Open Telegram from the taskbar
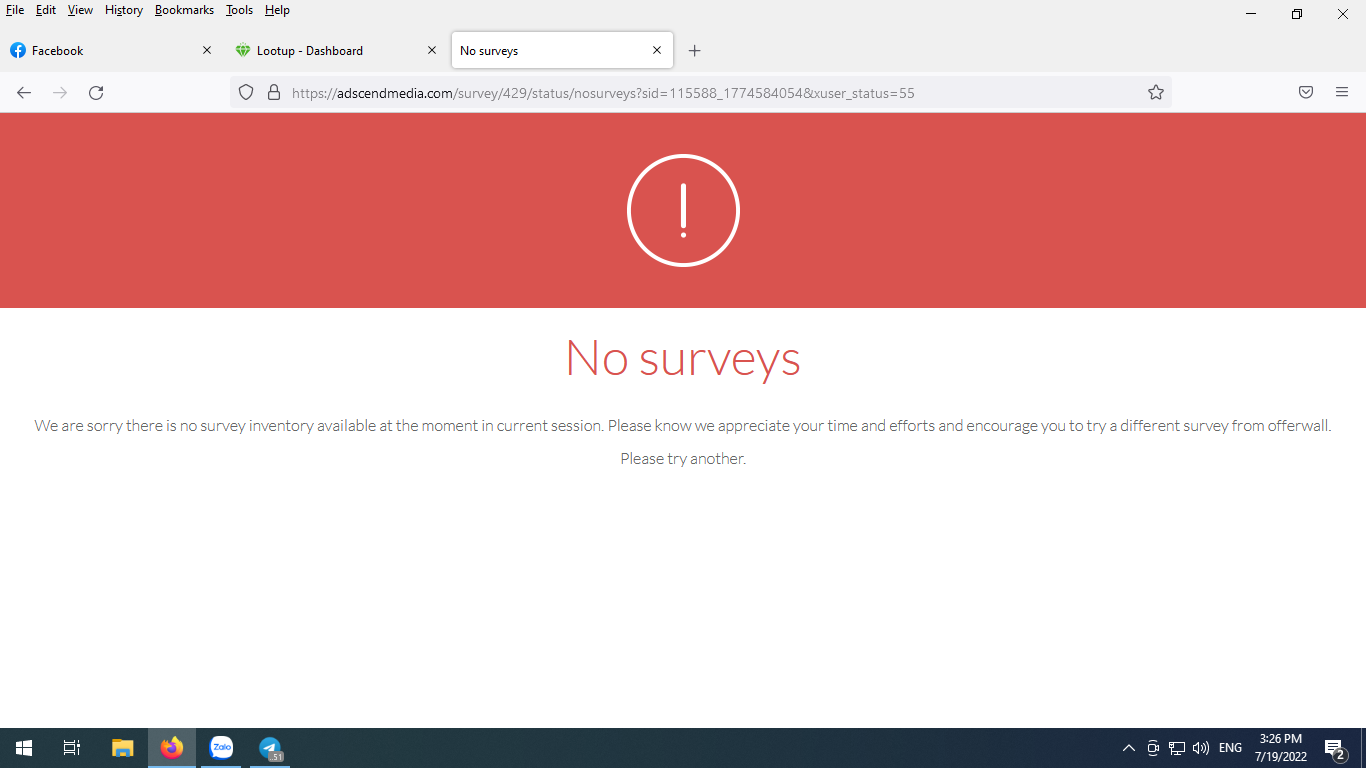This screenshot has height=768, width=1366. click(x=270, y=748)
